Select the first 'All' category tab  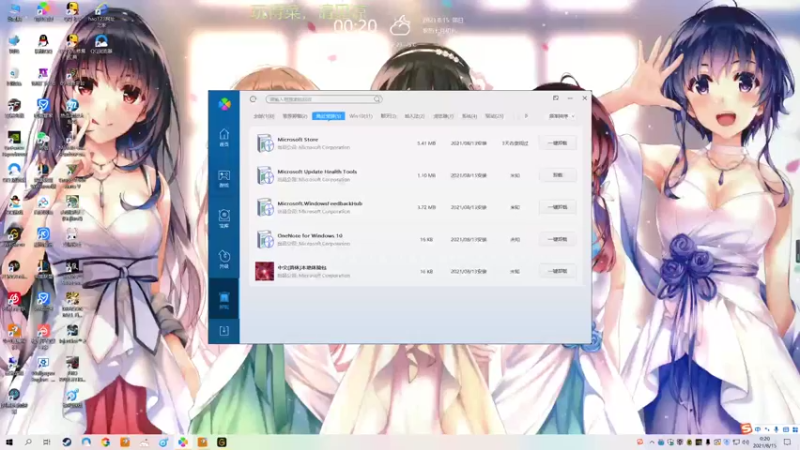tap(264, 116)
